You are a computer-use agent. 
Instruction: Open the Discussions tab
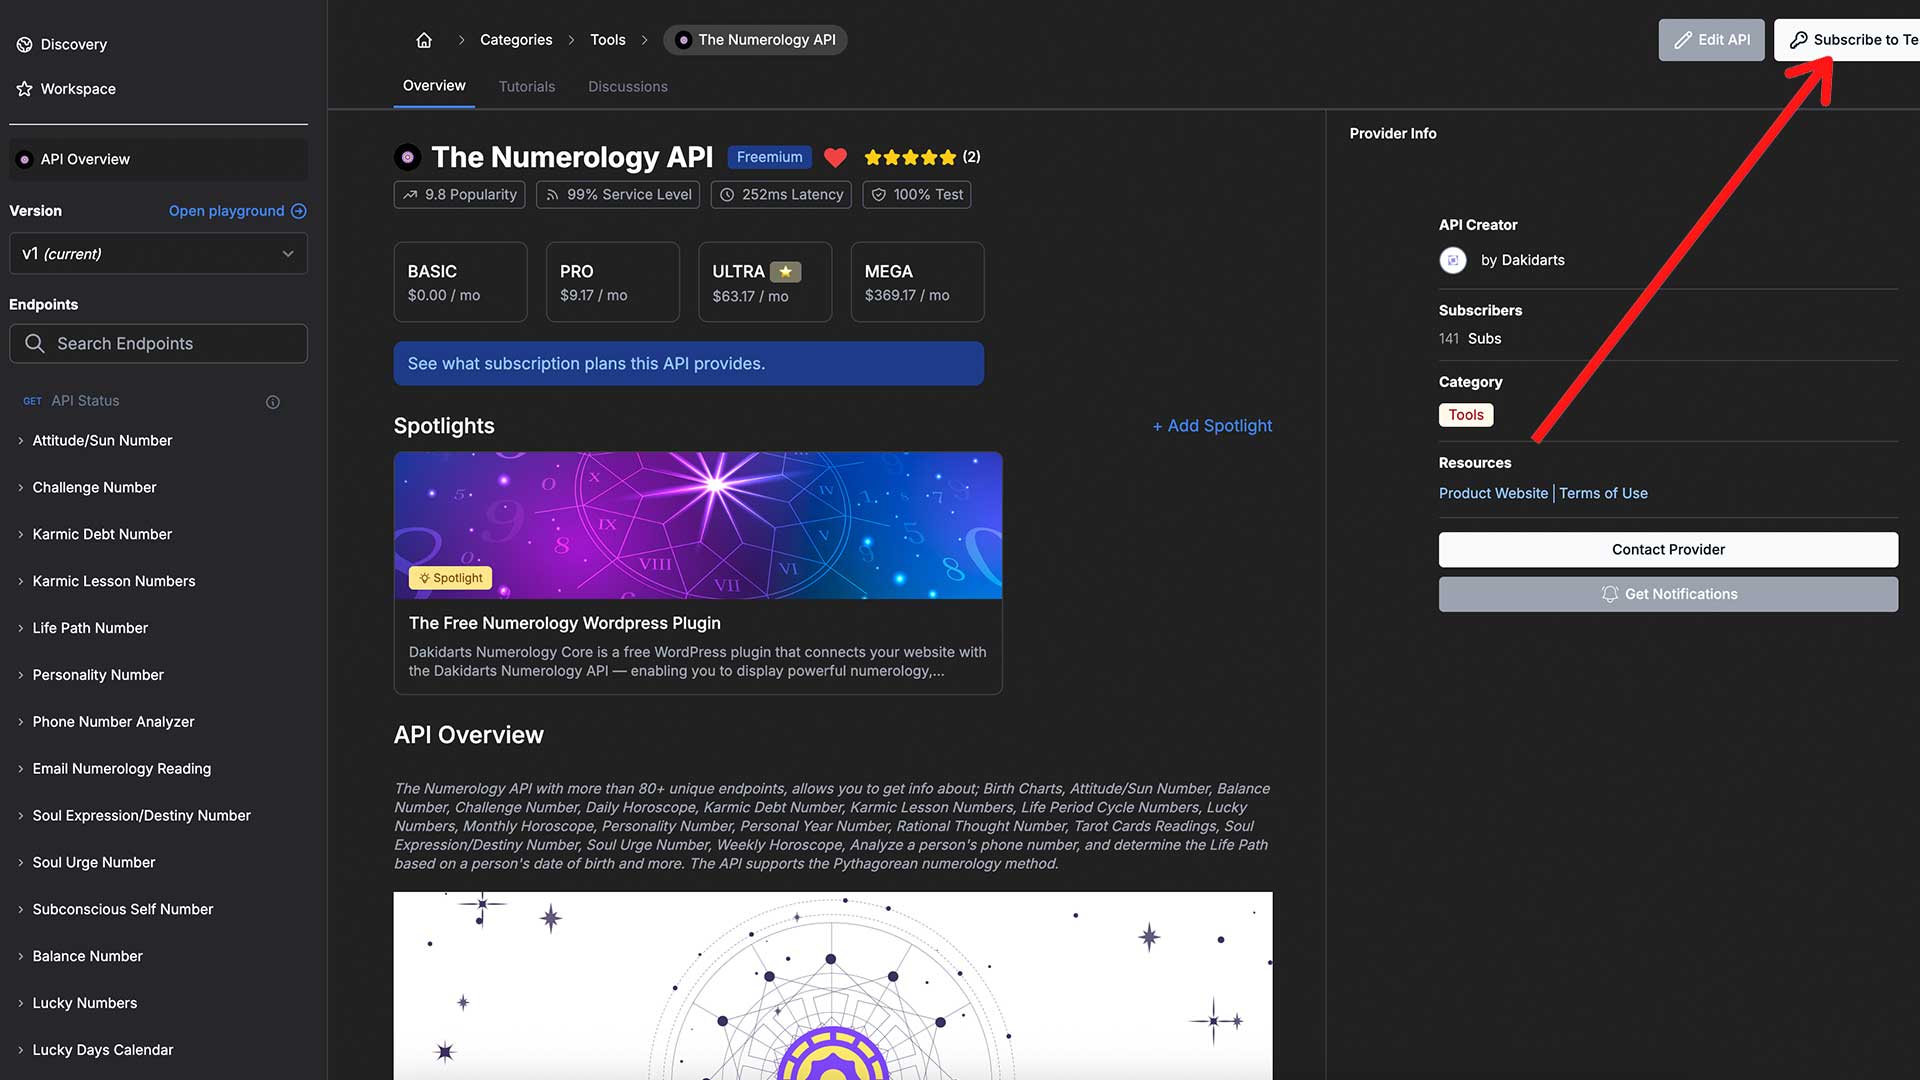[627, 87]
